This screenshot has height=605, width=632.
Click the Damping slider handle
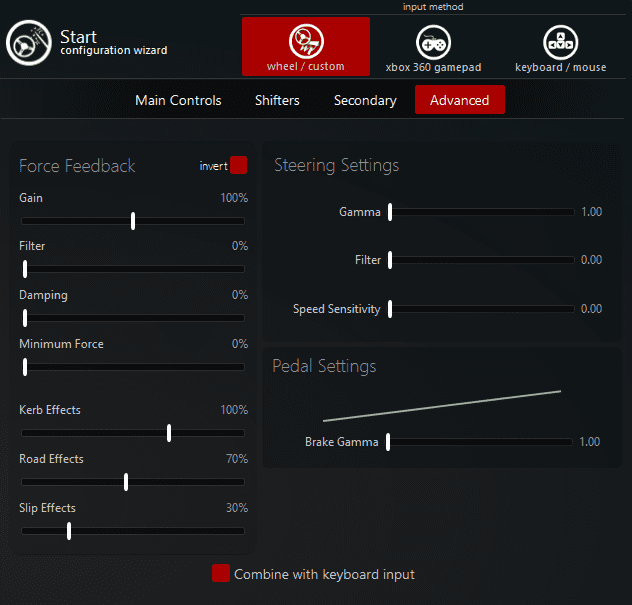tap(25, 318)
